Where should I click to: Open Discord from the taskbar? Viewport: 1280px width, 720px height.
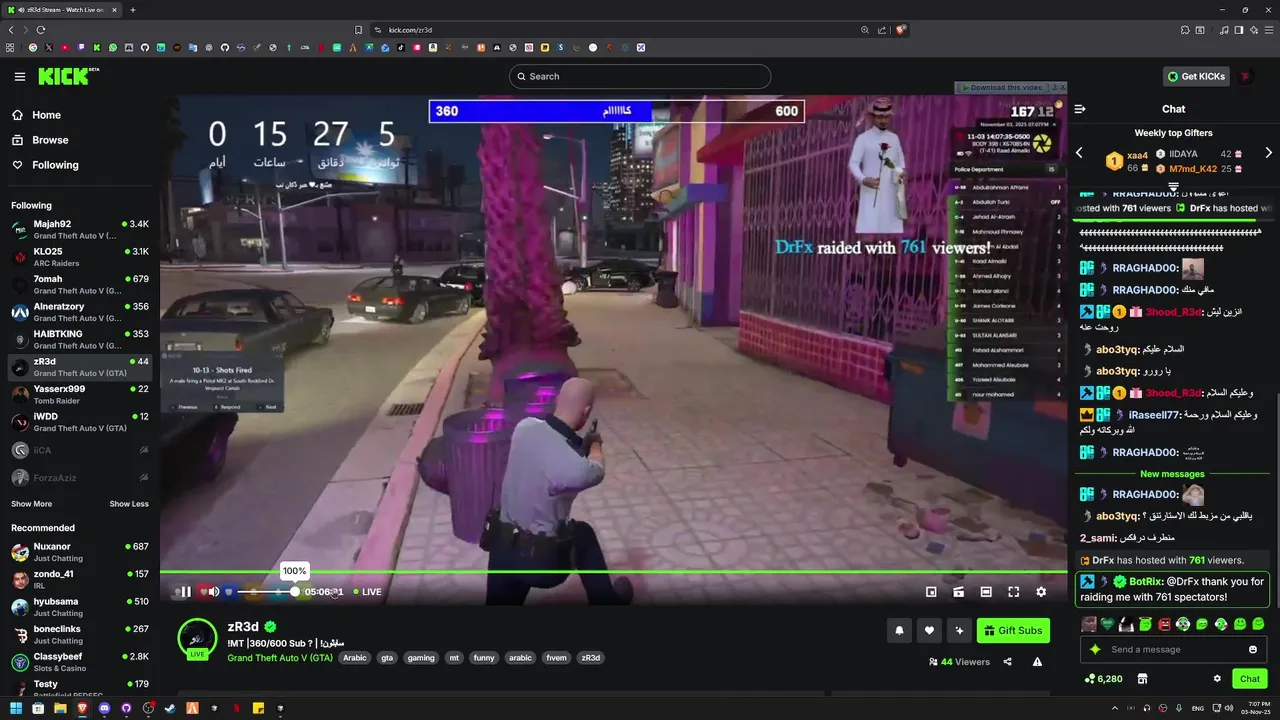(x=104, y=709)
